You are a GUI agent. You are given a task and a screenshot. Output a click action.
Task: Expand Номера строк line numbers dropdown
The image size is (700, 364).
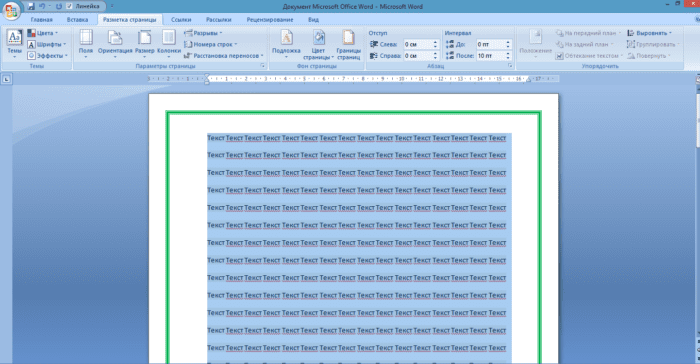[210, 44]
